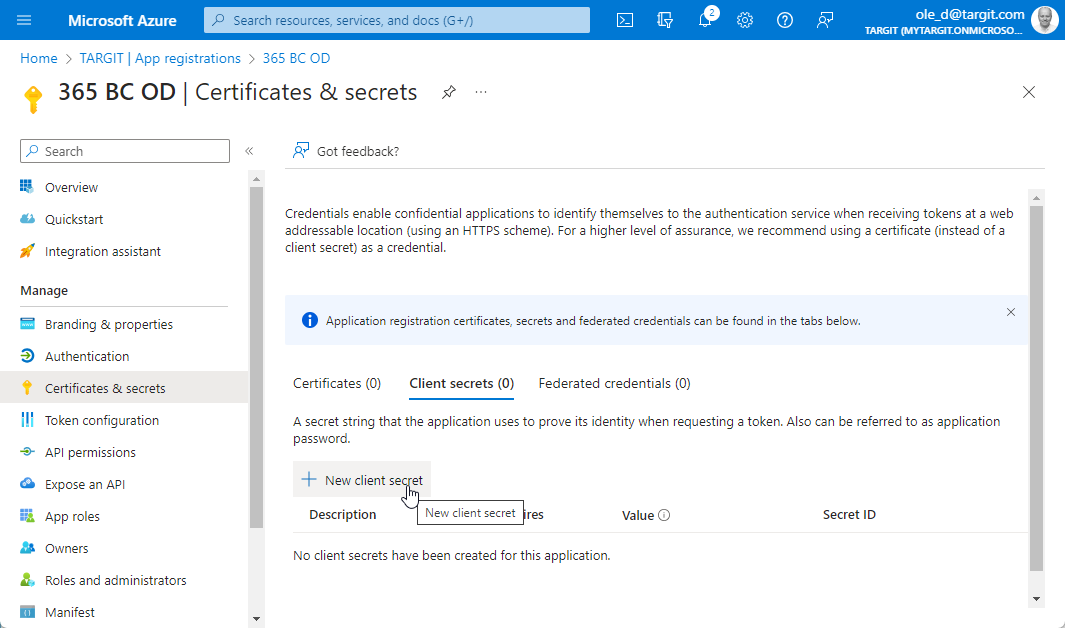Click the ole_d@targit.com account name

(970, 14)
